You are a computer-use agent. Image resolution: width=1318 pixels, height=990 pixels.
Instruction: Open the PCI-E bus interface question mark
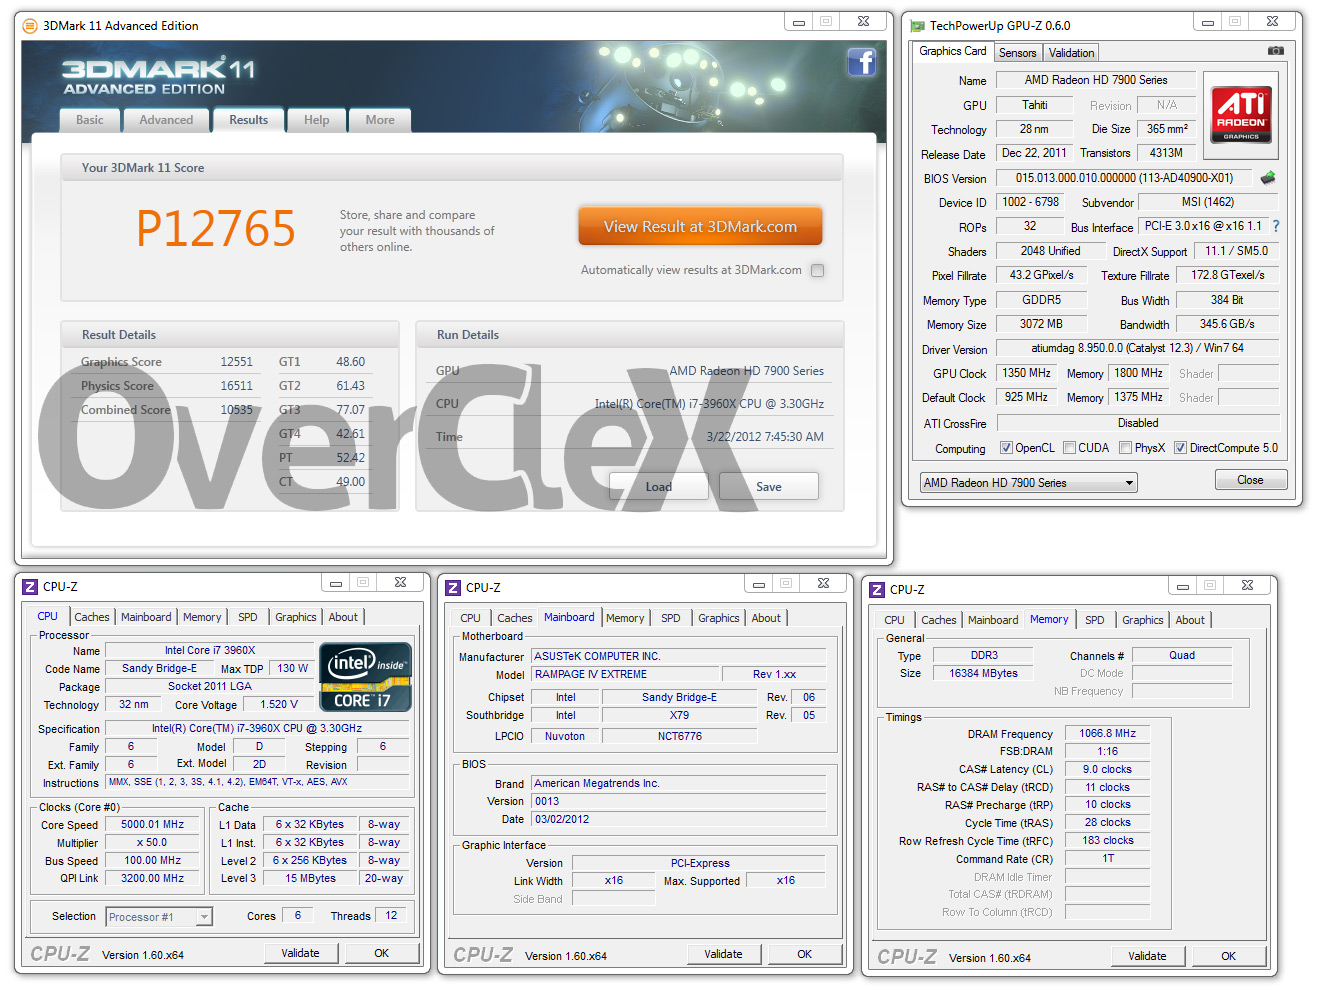tap(1276, 226)
